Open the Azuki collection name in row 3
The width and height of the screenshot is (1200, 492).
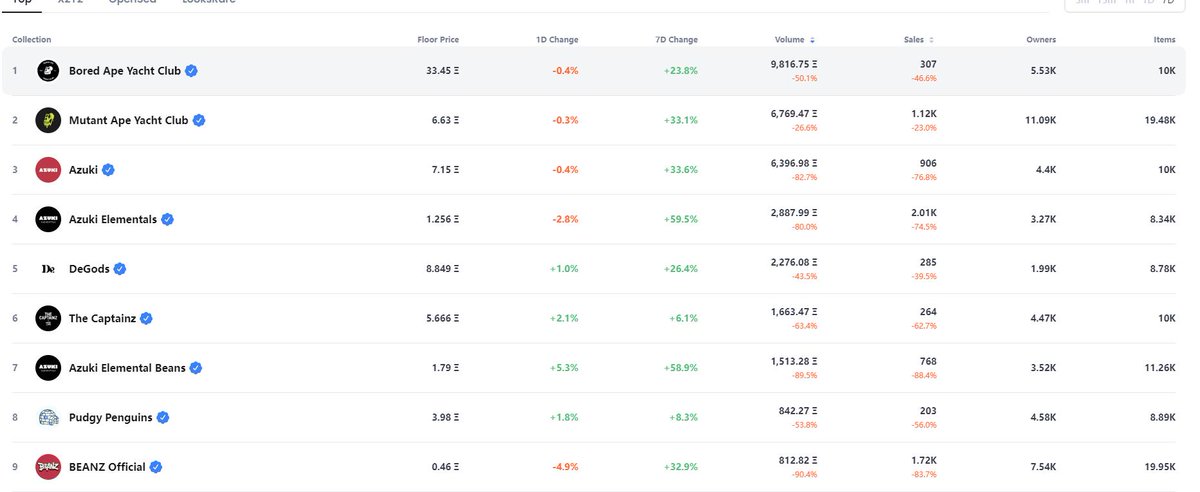(84, 170)
